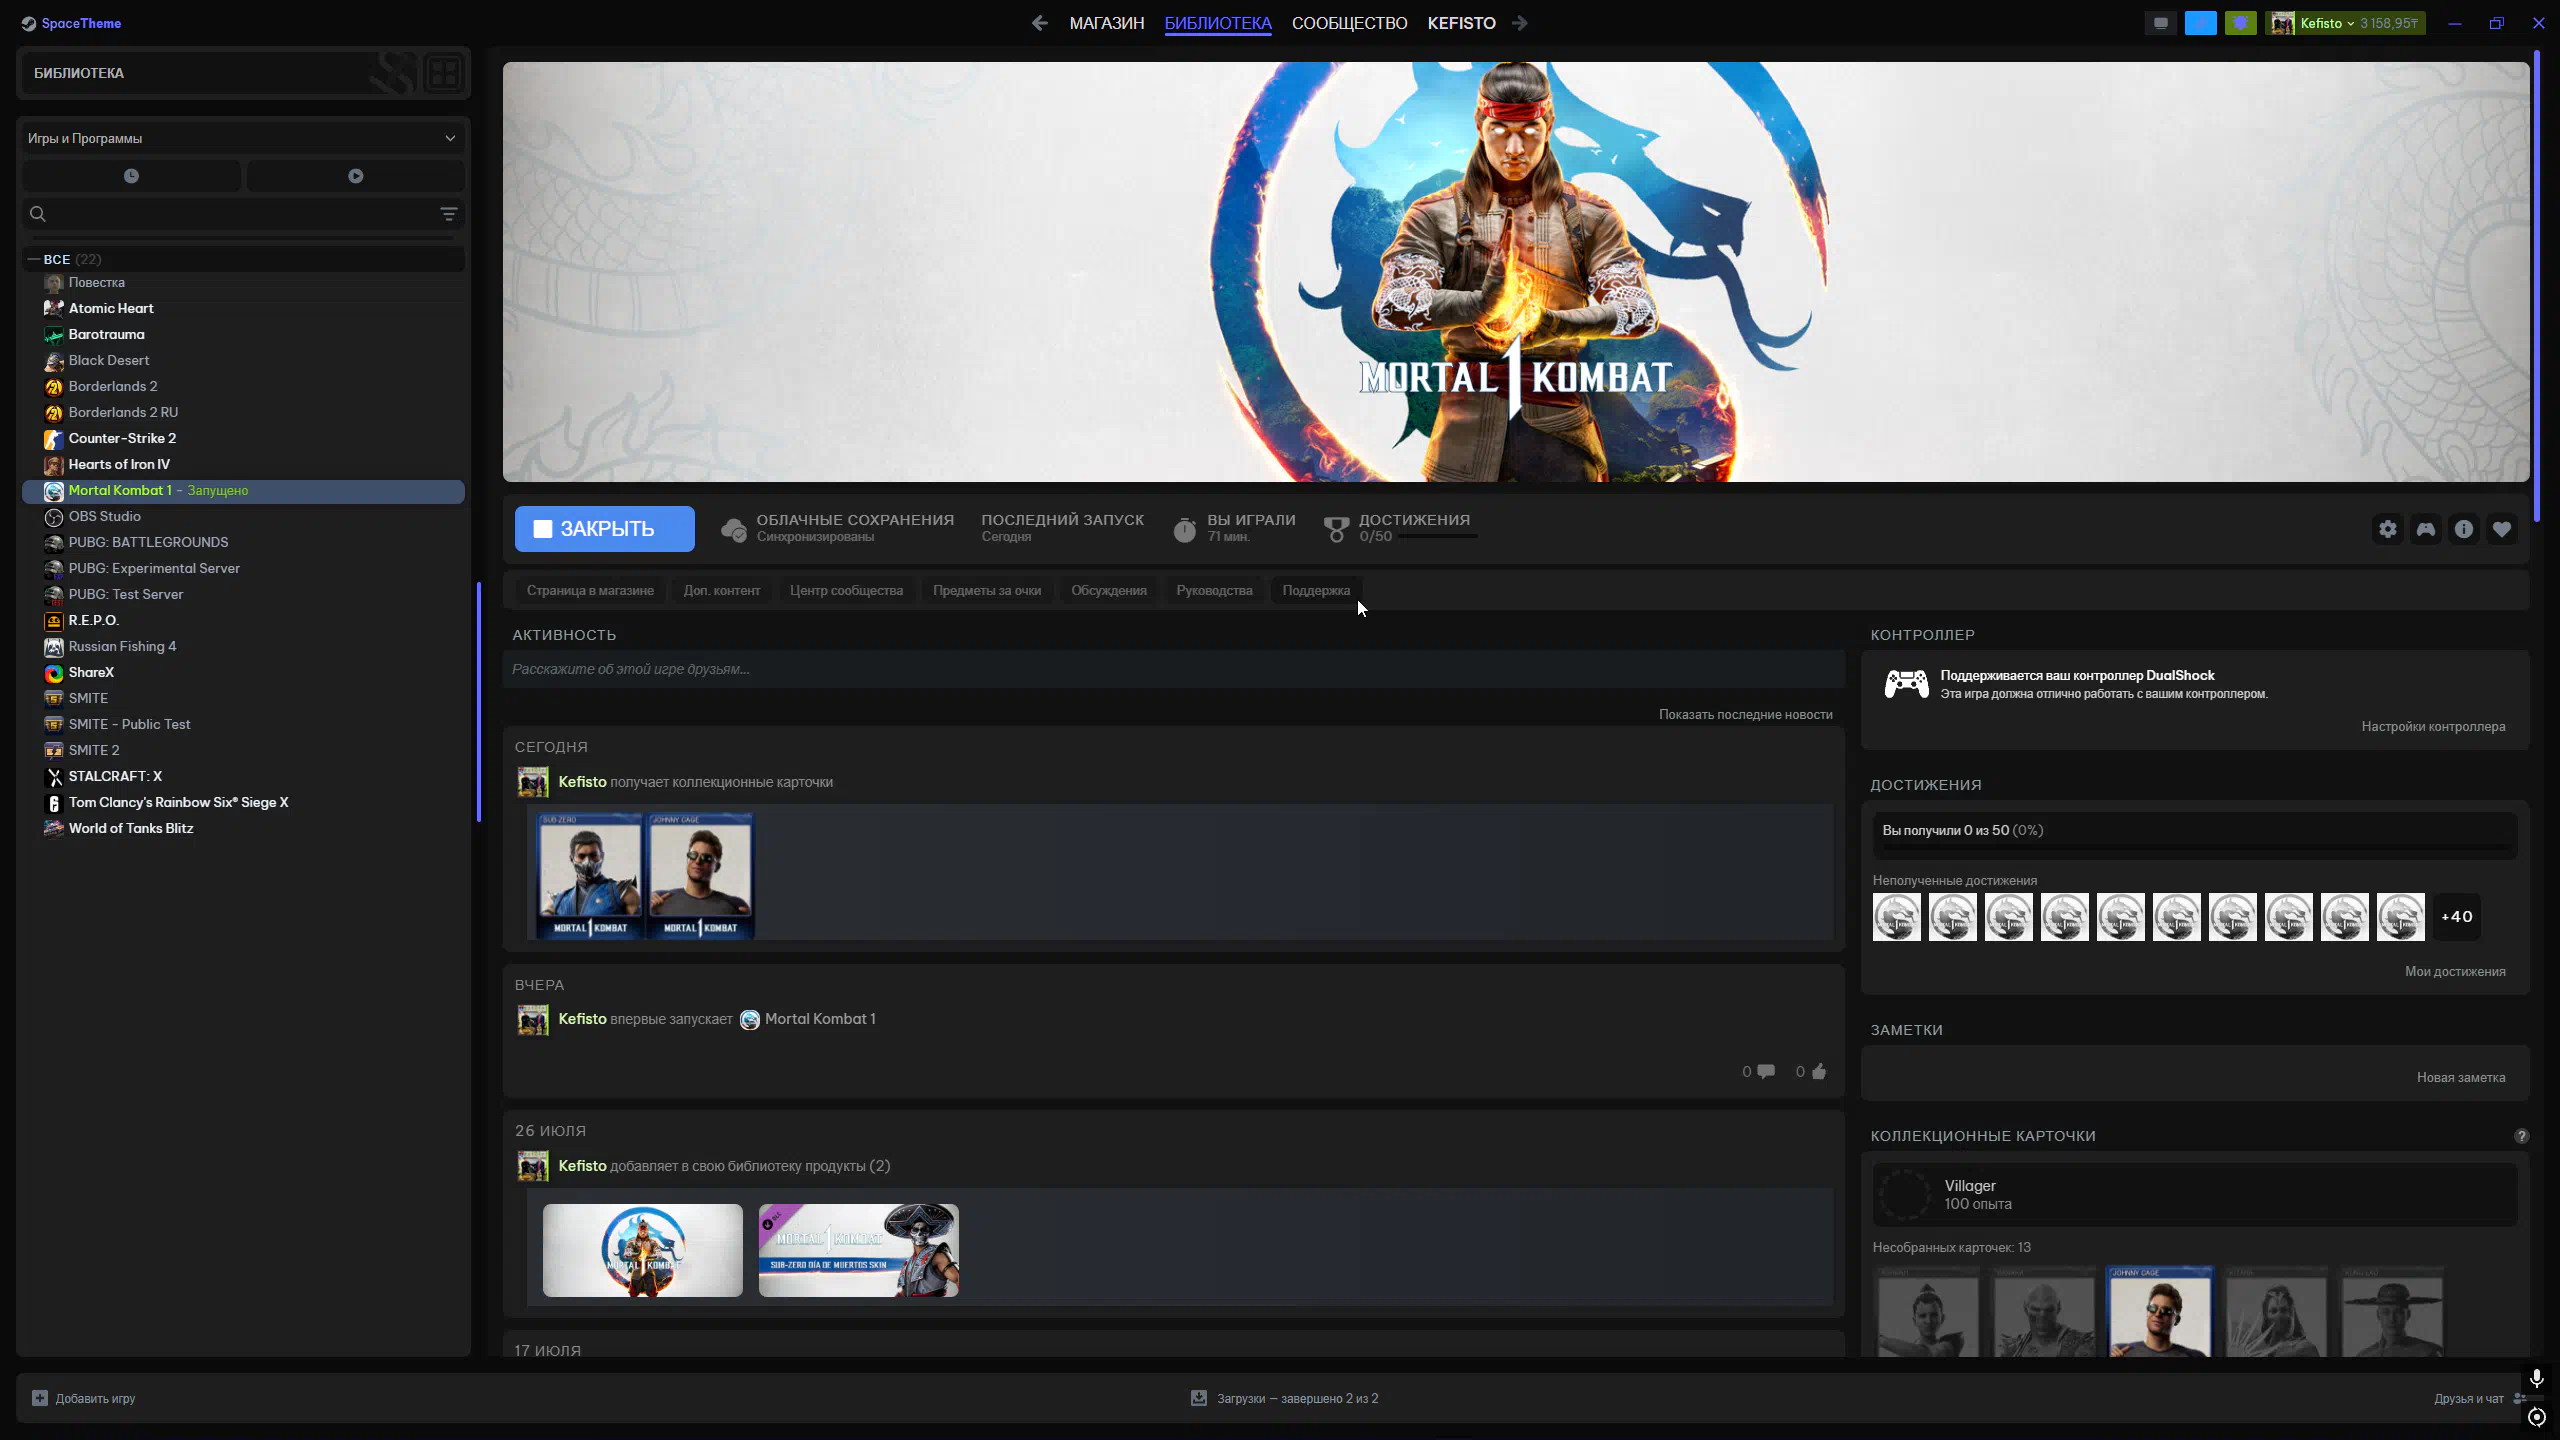Select OBS Studio in the library
This screenshot has width=2560, height=1440.
[105, 516]
